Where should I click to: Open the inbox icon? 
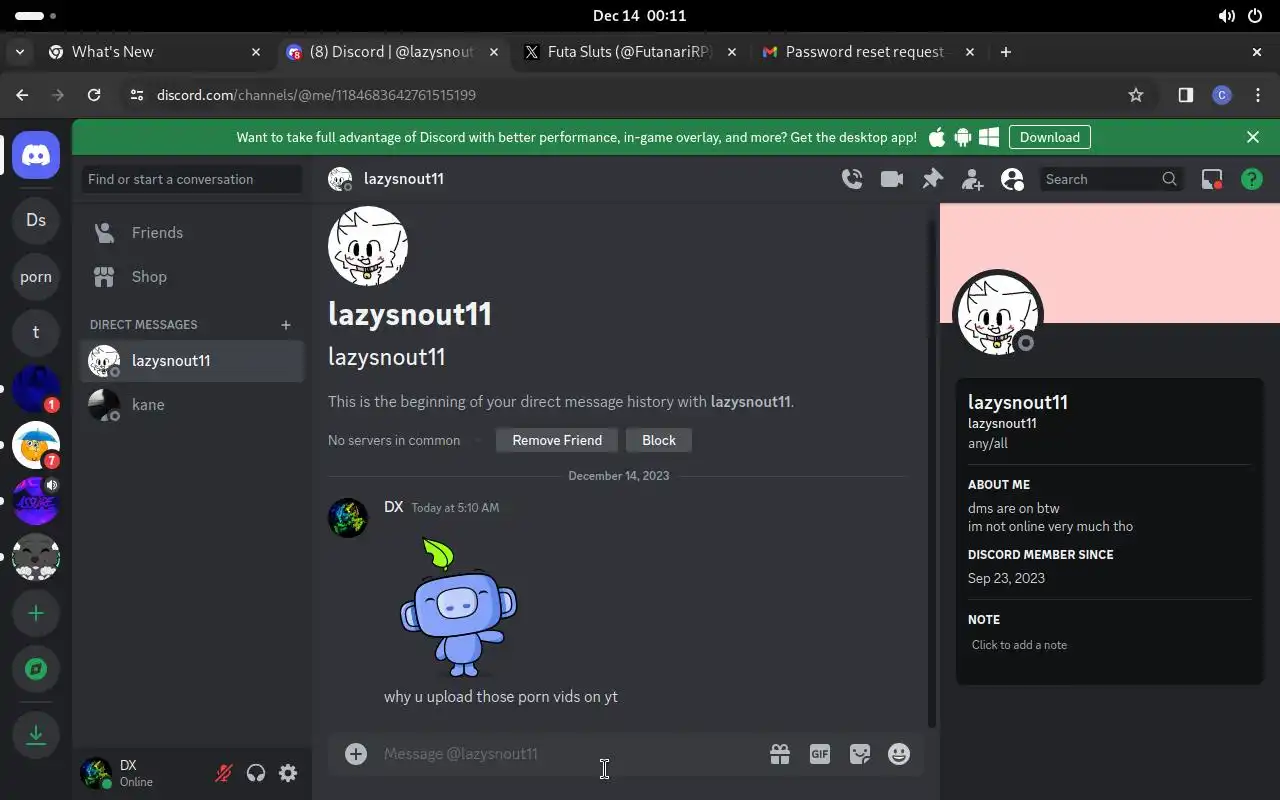pyautogui.click(x=1212, y=179)
